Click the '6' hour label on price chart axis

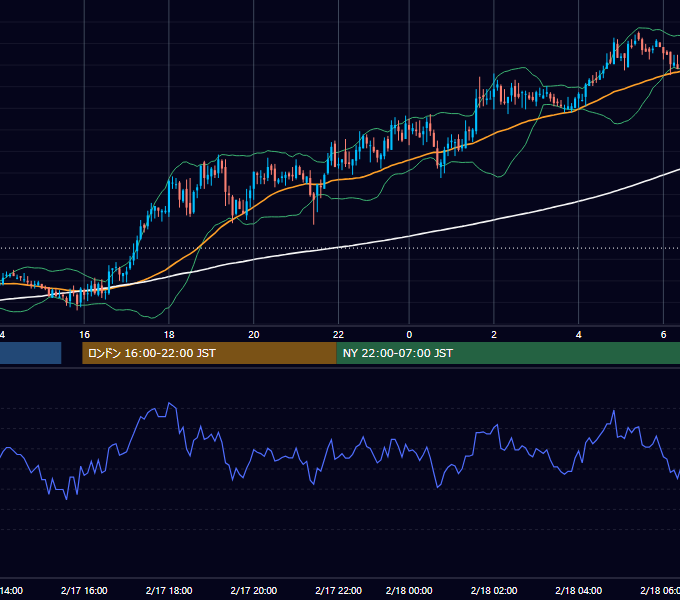pos(663,335)
